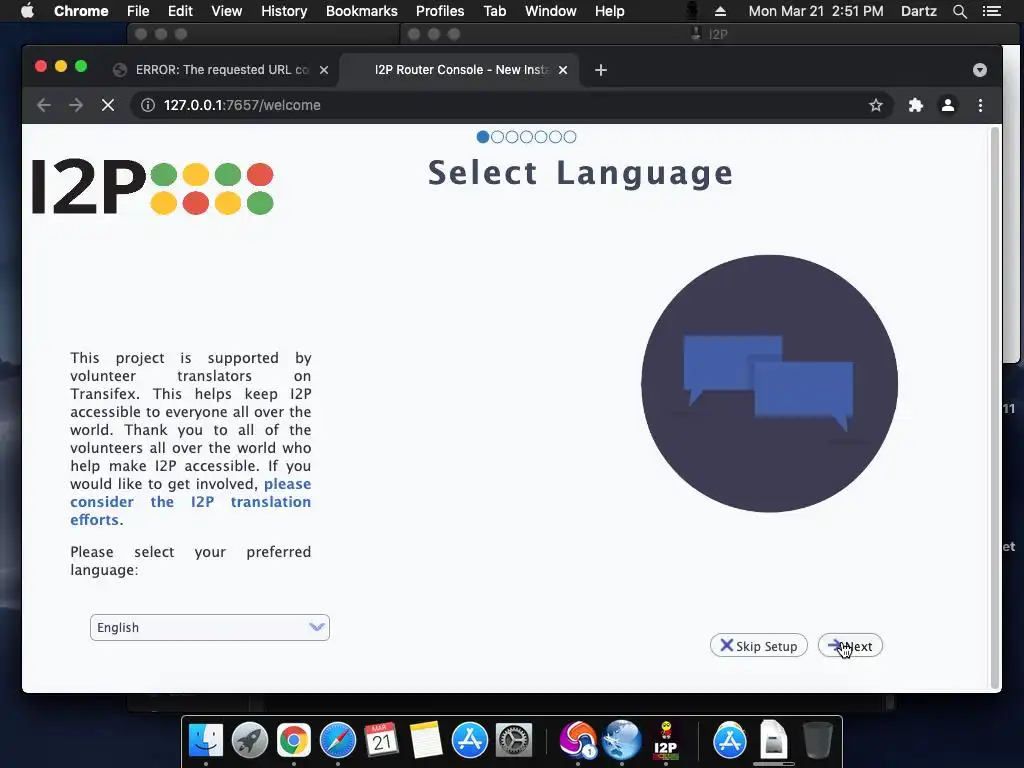This screenshot has width=1024, height=768.
Task: Open the File menu
Action: point(138,11)
